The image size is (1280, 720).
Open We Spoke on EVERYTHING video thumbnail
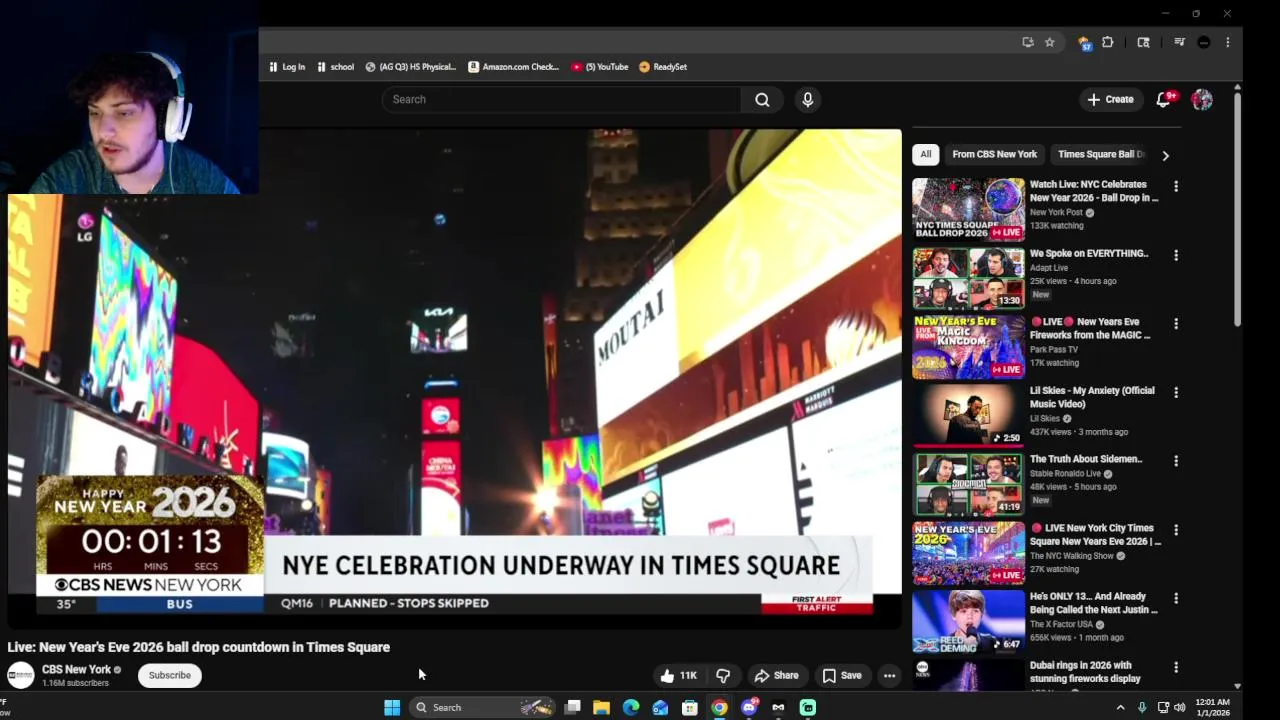pos(968,278)
